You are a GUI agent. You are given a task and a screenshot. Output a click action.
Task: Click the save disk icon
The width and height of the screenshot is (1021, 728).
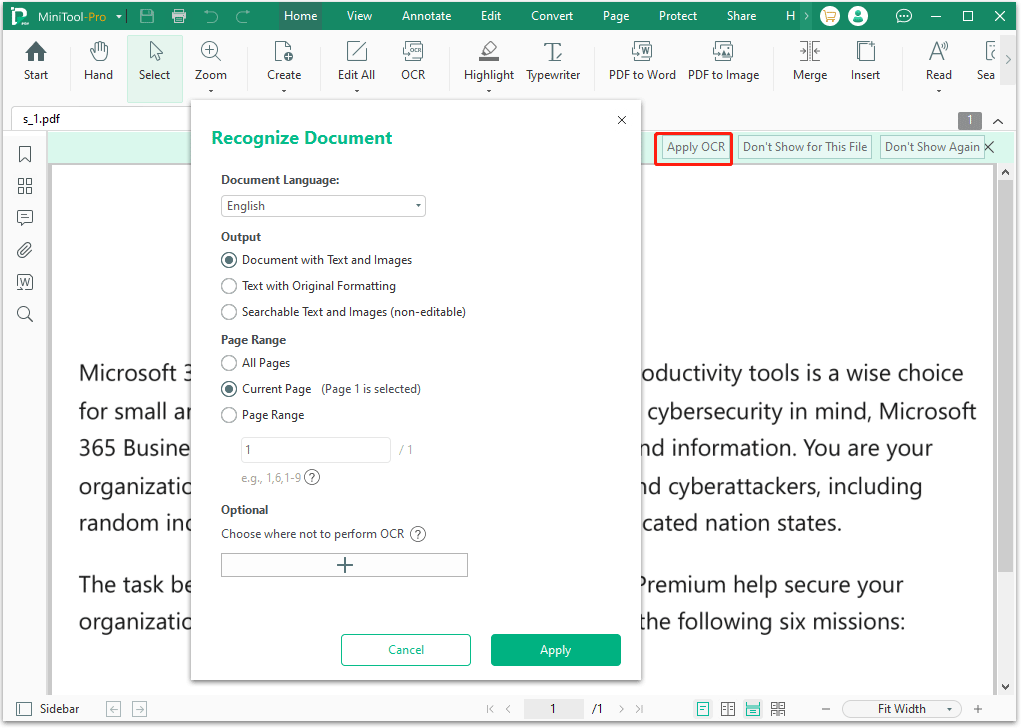pyautogui.click(x=147, y=16)
